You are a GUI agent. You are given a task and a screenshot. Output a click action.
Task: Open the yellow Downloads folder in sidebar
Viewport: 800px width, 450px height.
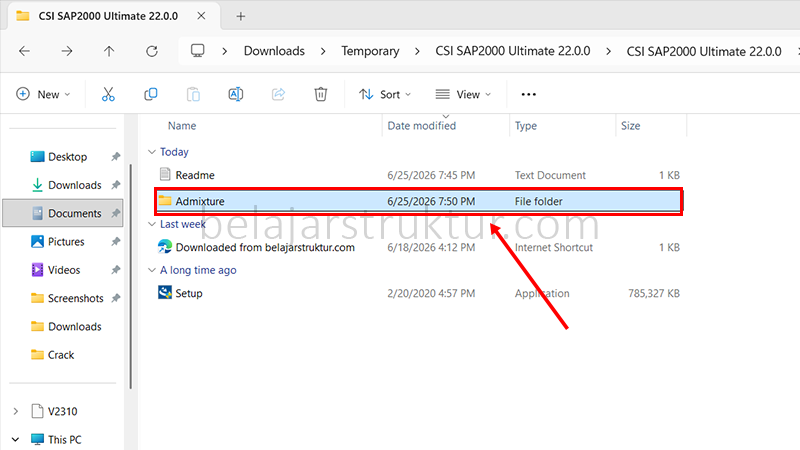pos(74,327)
